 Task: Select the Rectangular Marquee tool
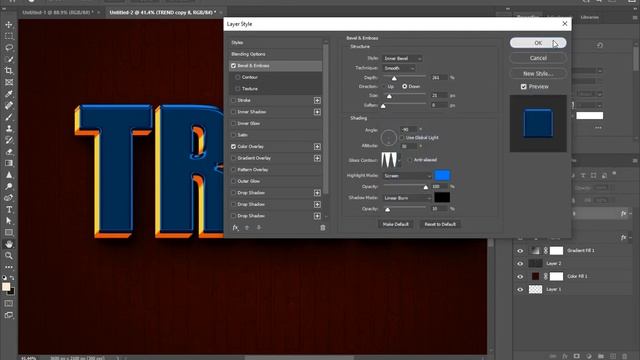[x=9, y=36]
